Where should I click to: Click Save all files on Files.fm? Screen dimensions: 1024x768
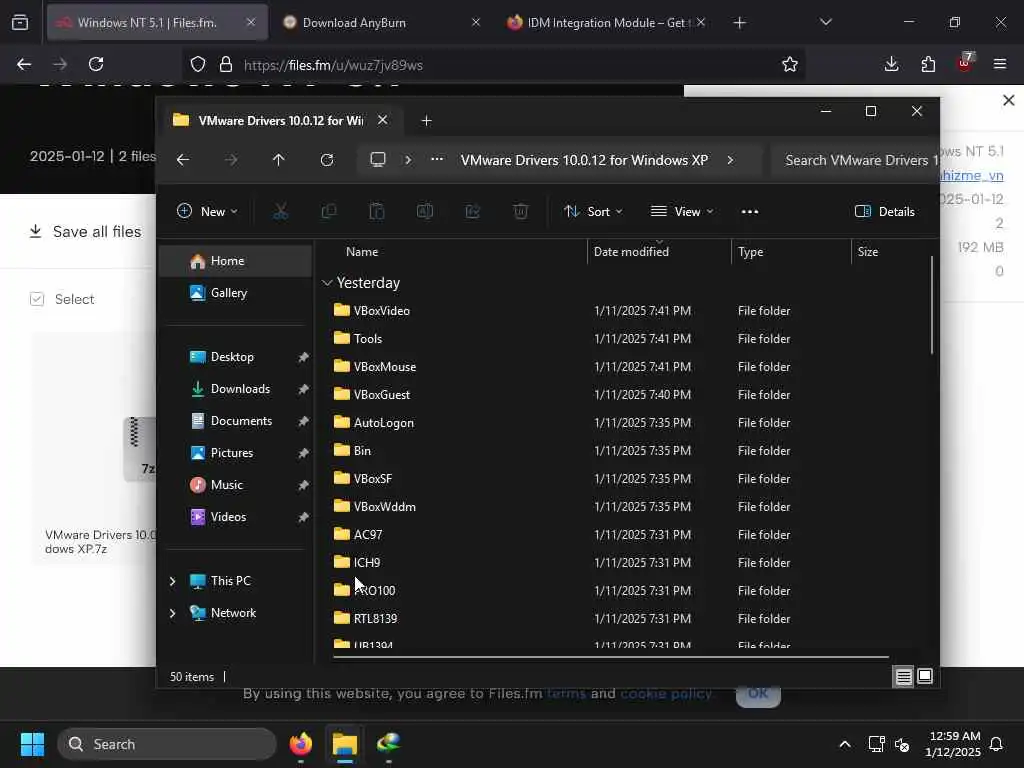point(86,232)
